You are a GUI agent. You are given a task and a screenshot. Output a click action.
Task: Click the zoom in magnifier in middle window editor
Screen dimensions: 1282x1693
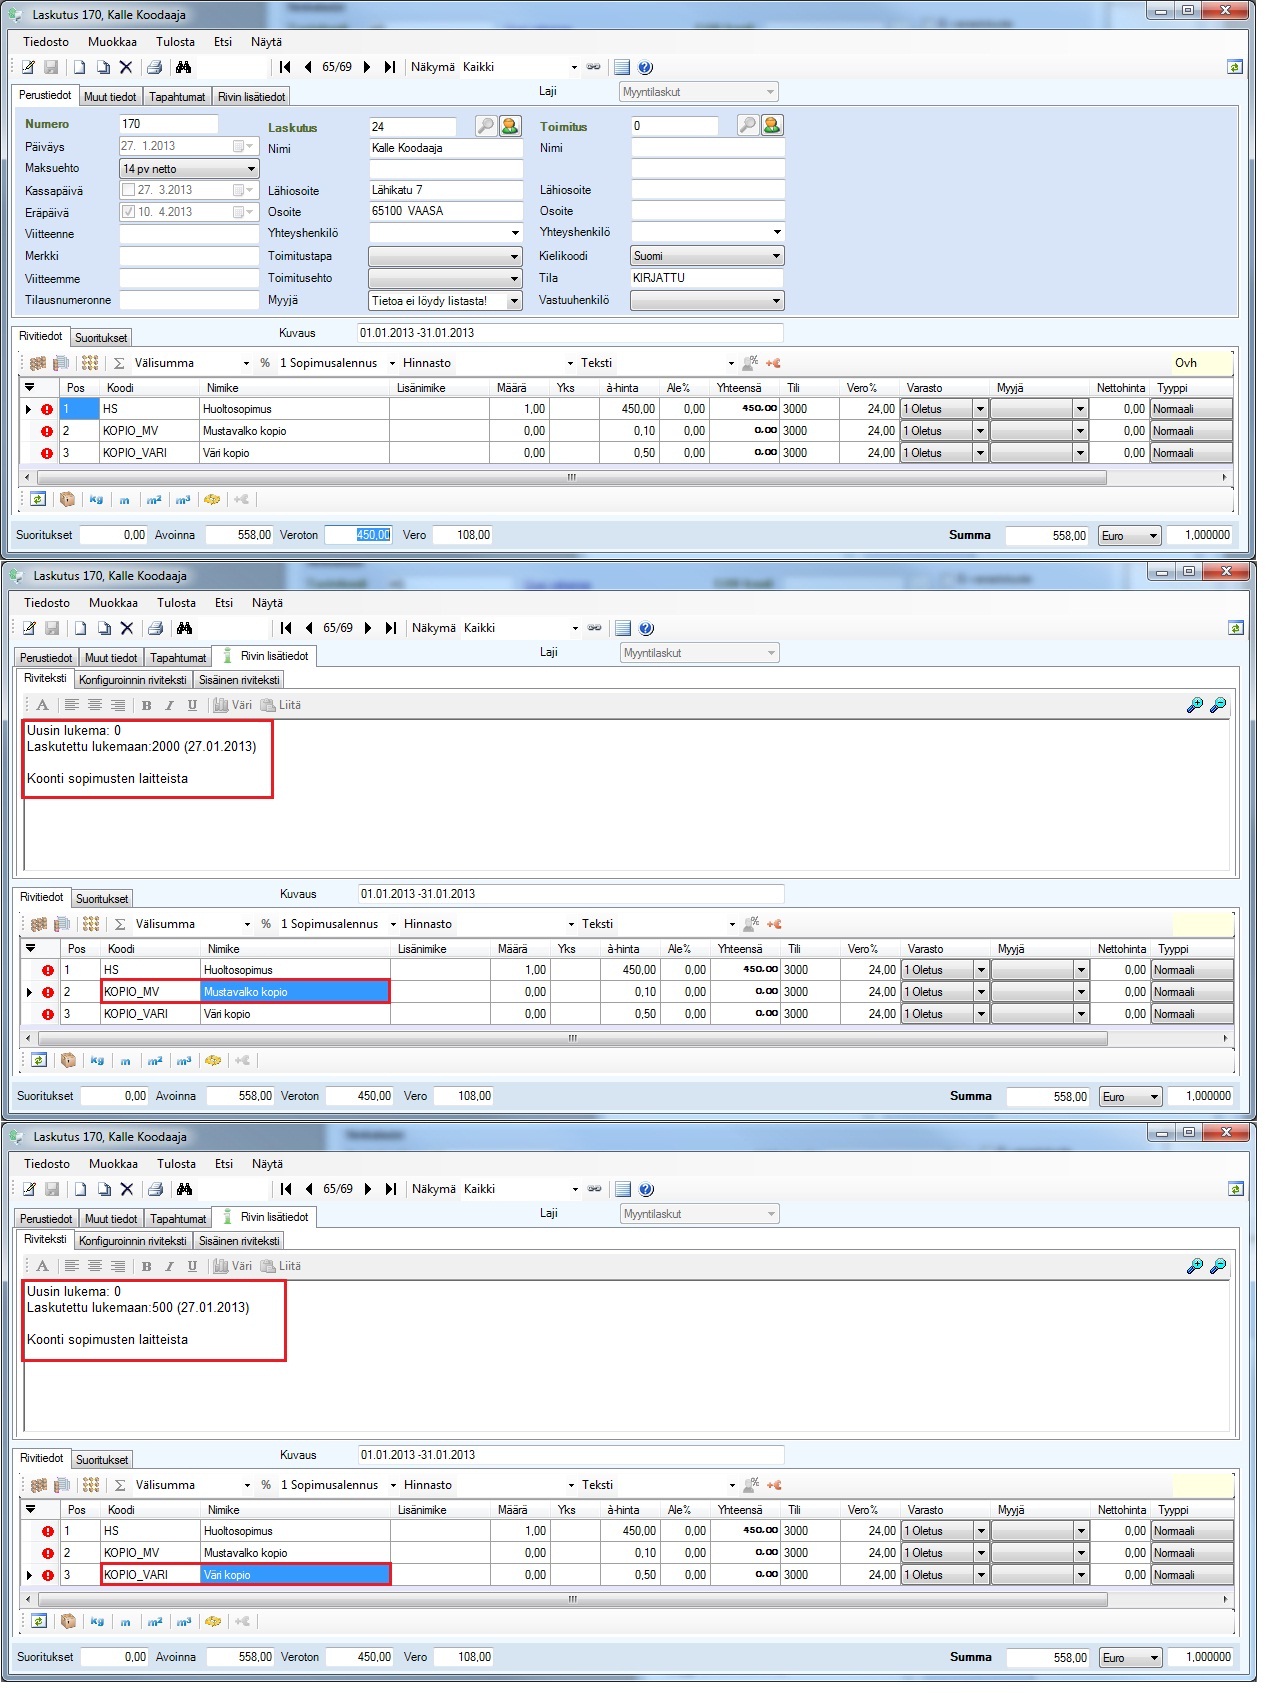[x=1194, y=705]
